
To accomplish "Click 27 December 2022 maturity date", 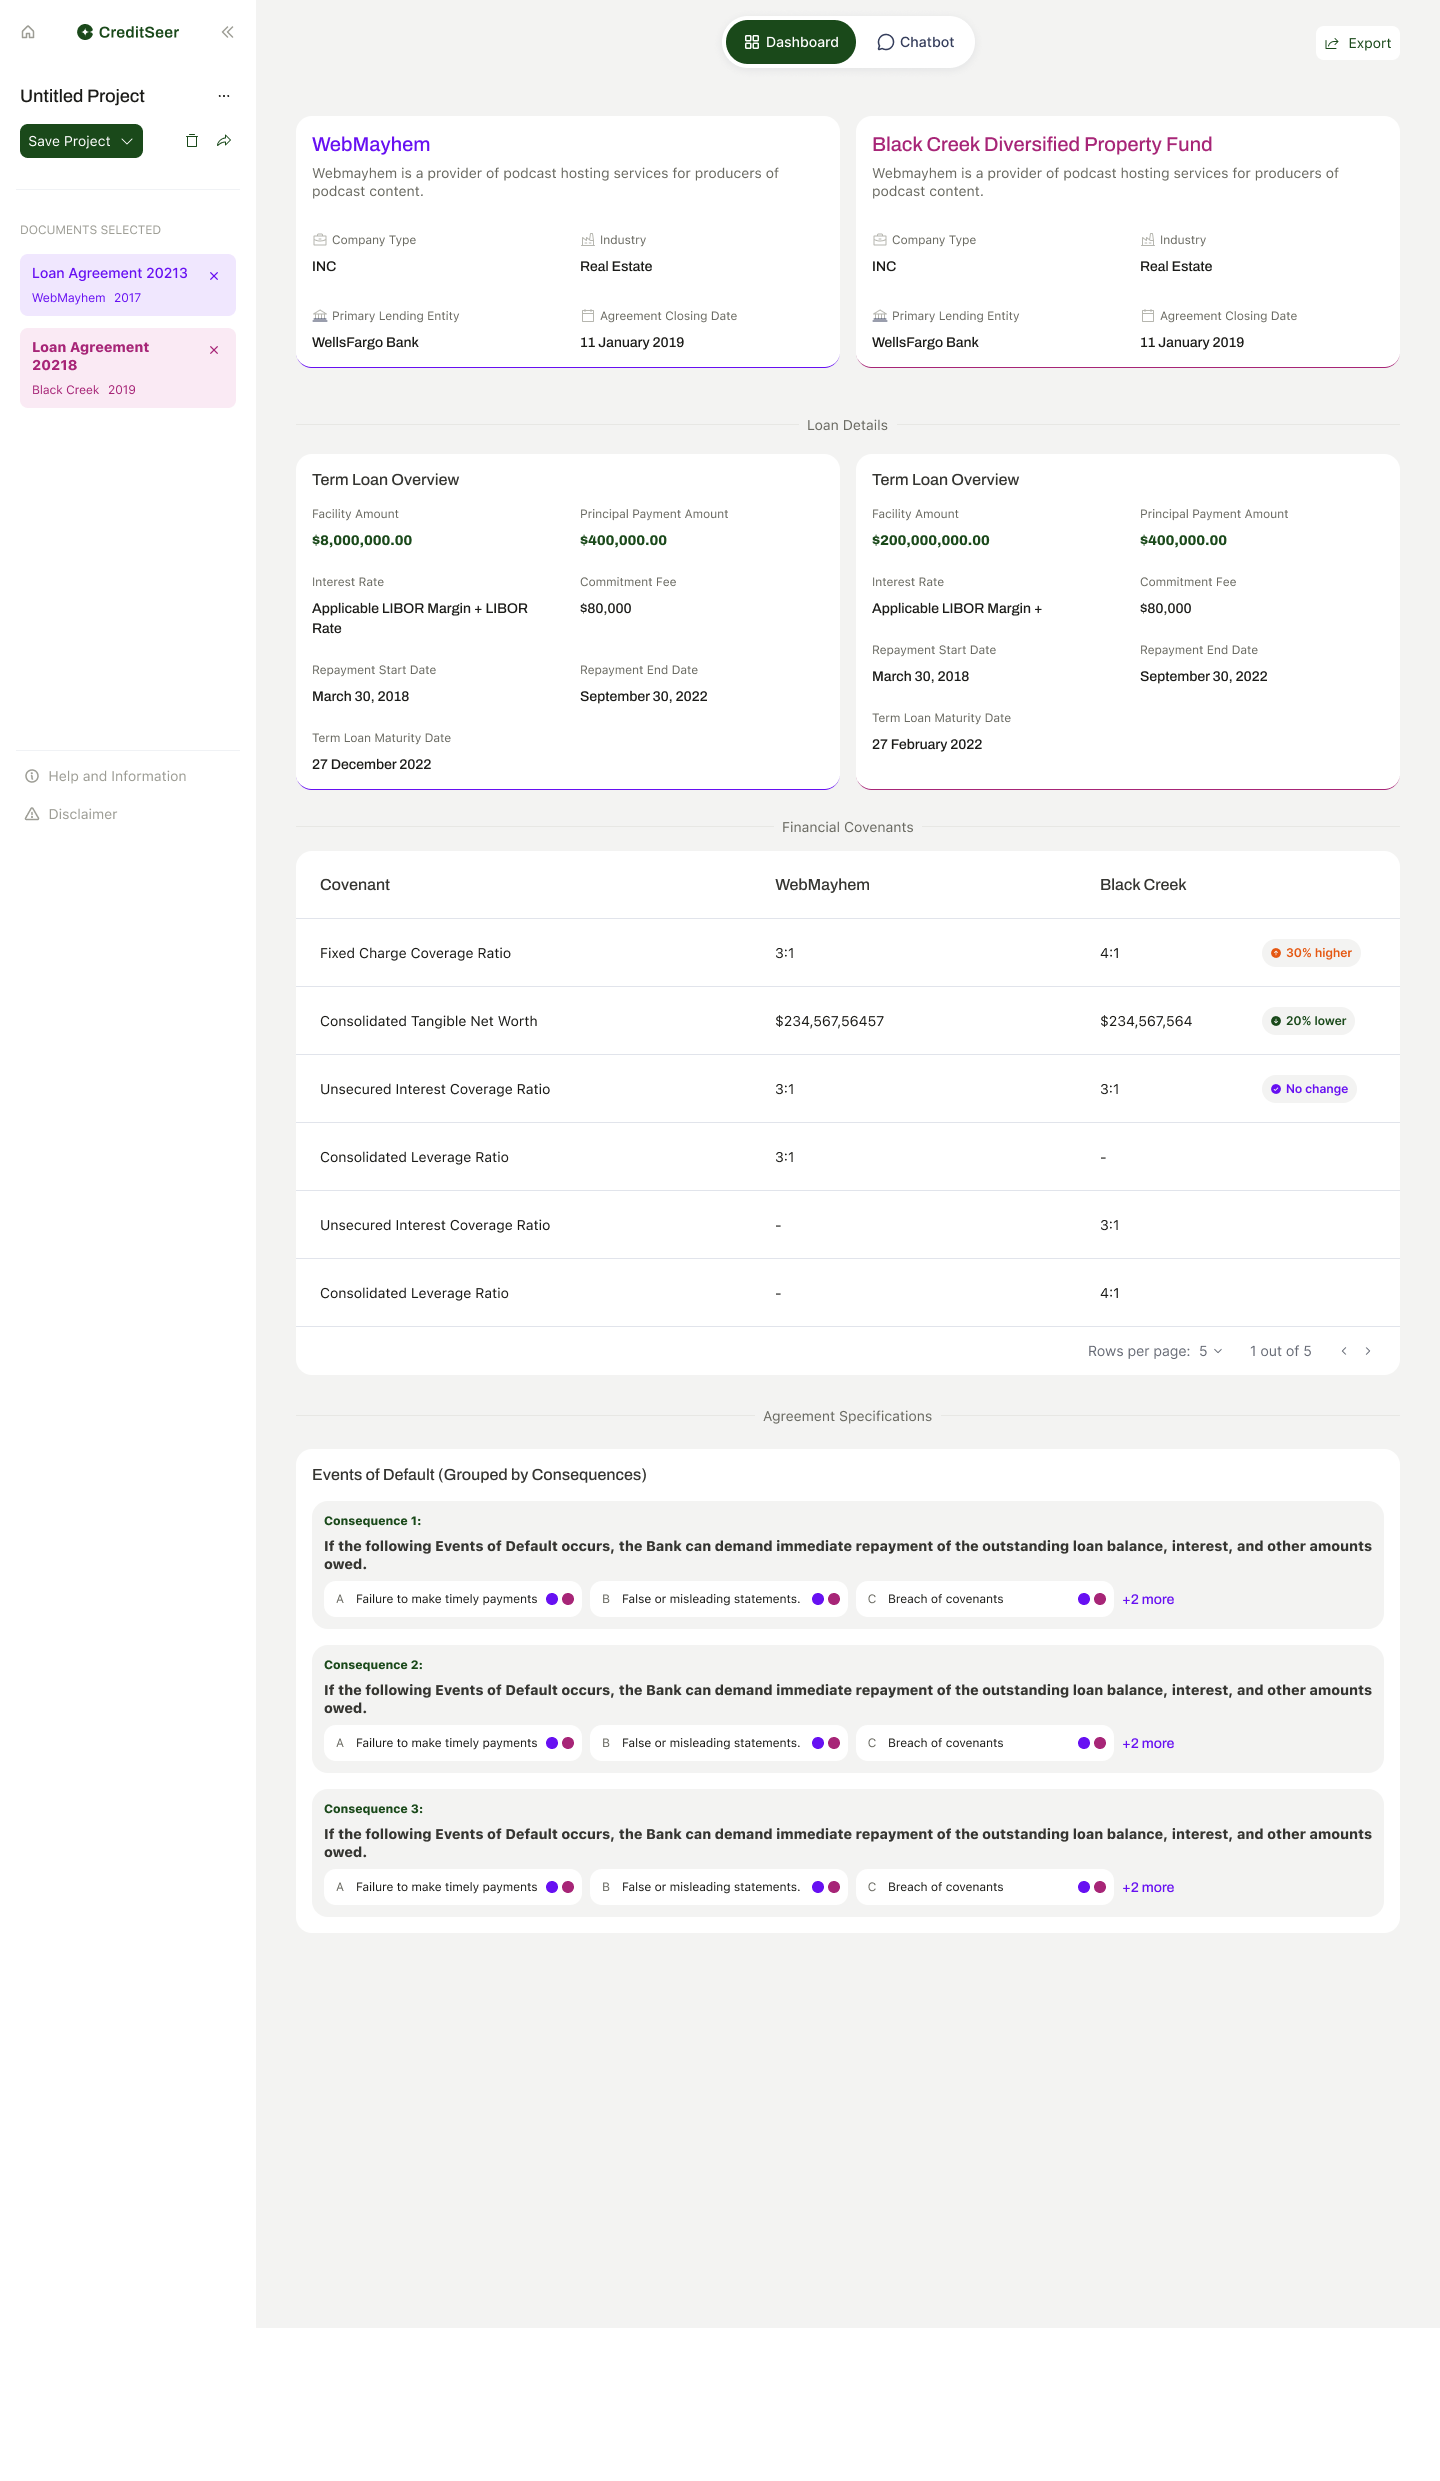I will coord(372,764).
